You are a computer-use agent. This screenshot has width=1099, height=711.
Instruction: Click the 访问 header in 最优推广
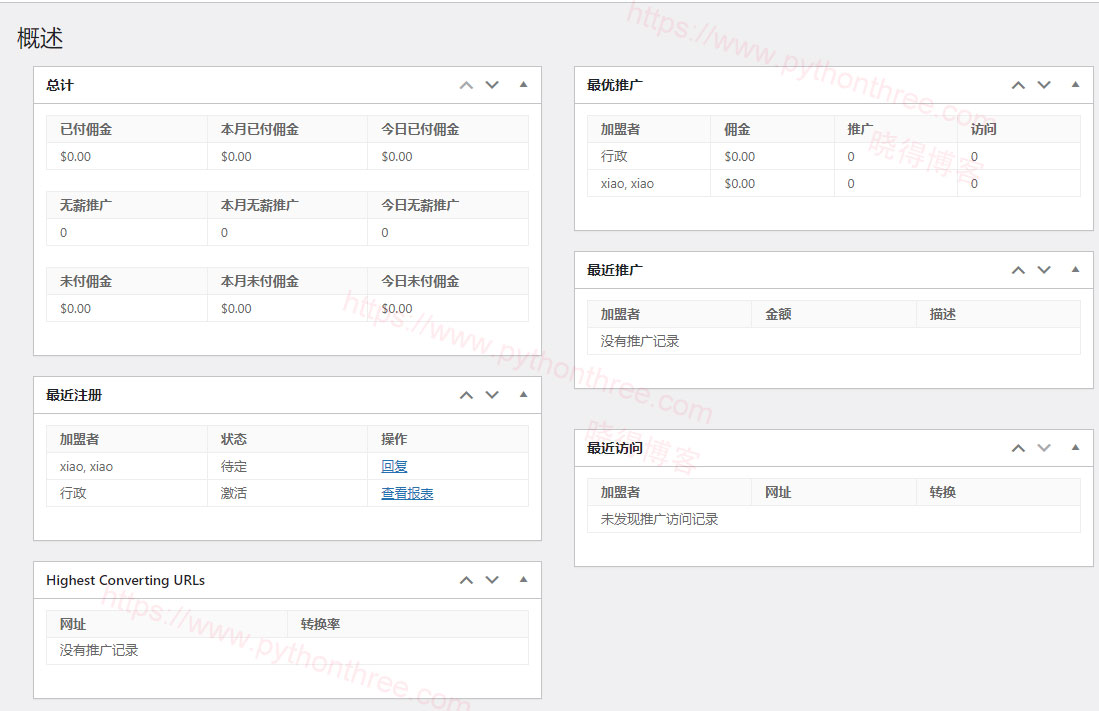(983, 129)
